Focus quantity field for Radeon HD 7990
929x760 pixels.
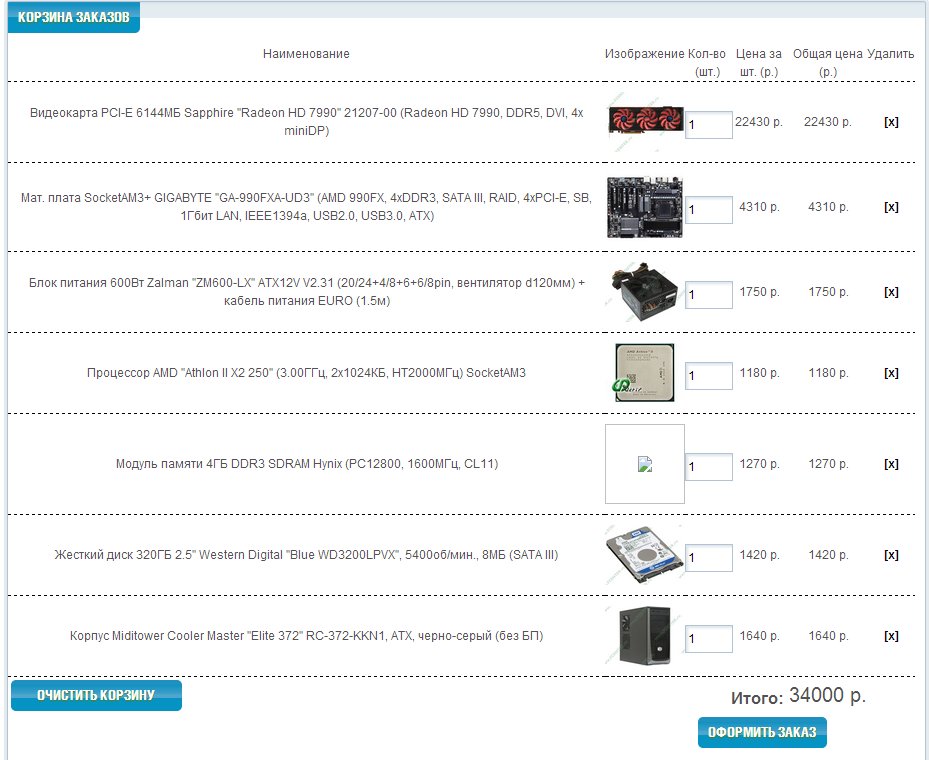[x=709, y=125]
